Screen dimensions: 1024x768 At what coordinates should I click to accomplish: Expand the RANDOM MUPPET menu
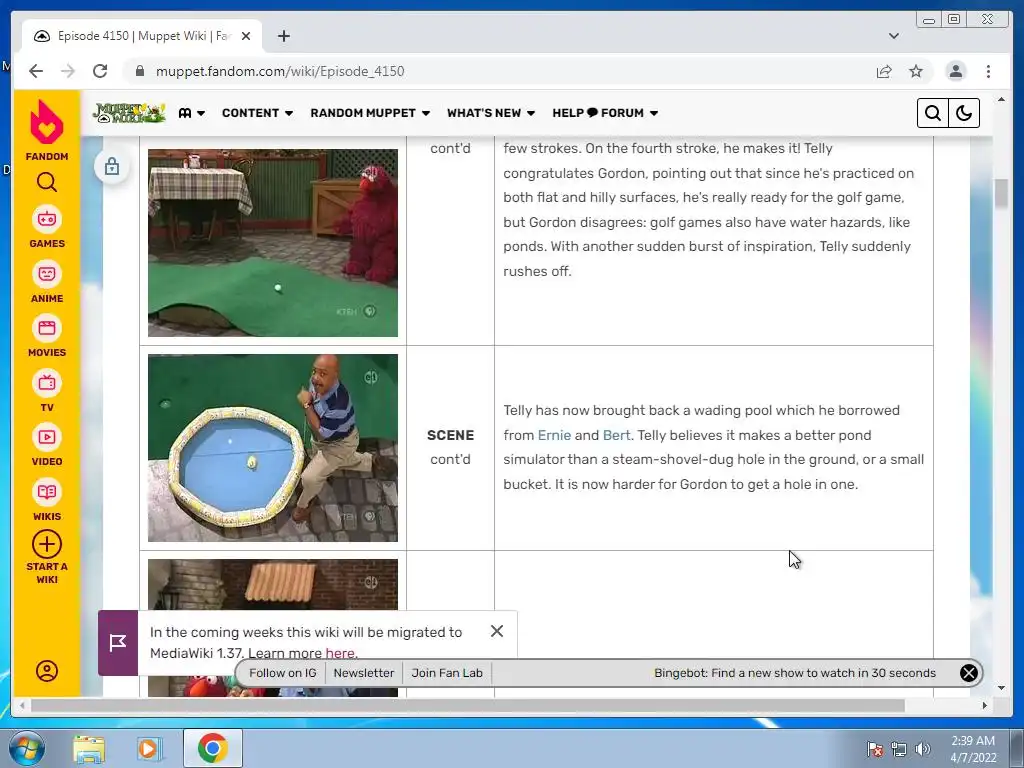coord(370,113)
